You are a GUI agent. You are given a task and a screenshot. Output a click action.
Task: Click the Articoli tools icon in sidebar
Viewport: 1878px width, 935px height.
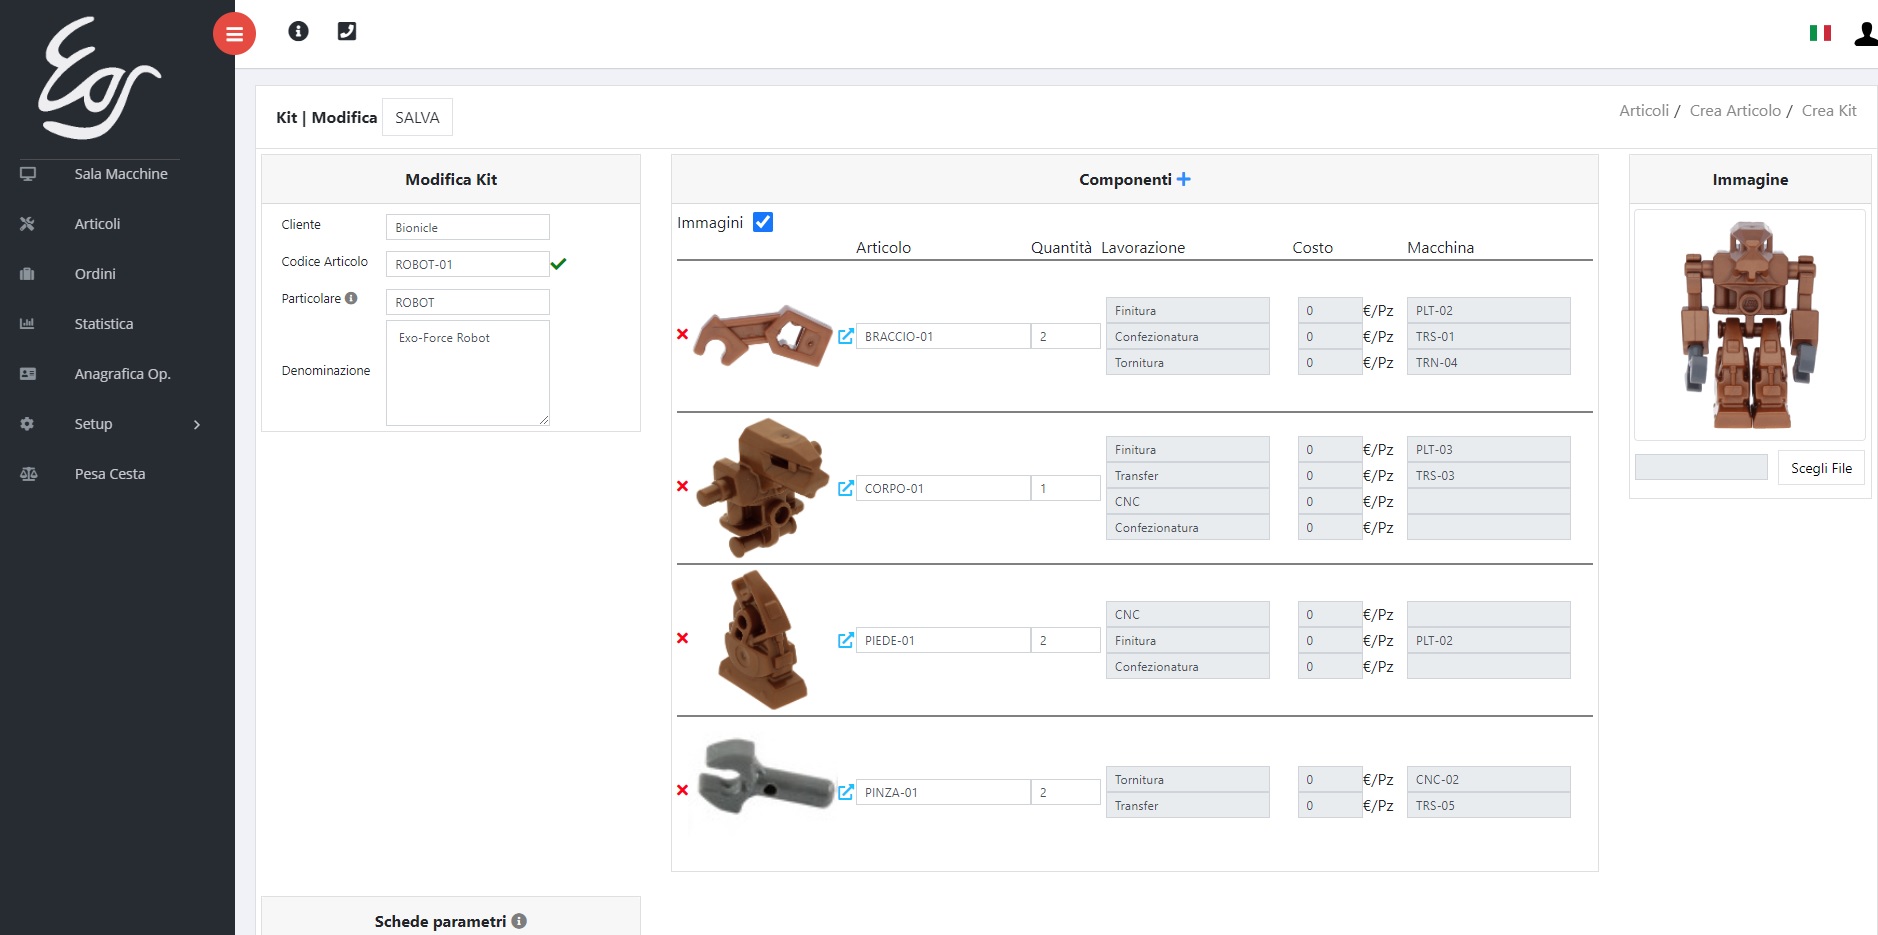tap(28, 224)
